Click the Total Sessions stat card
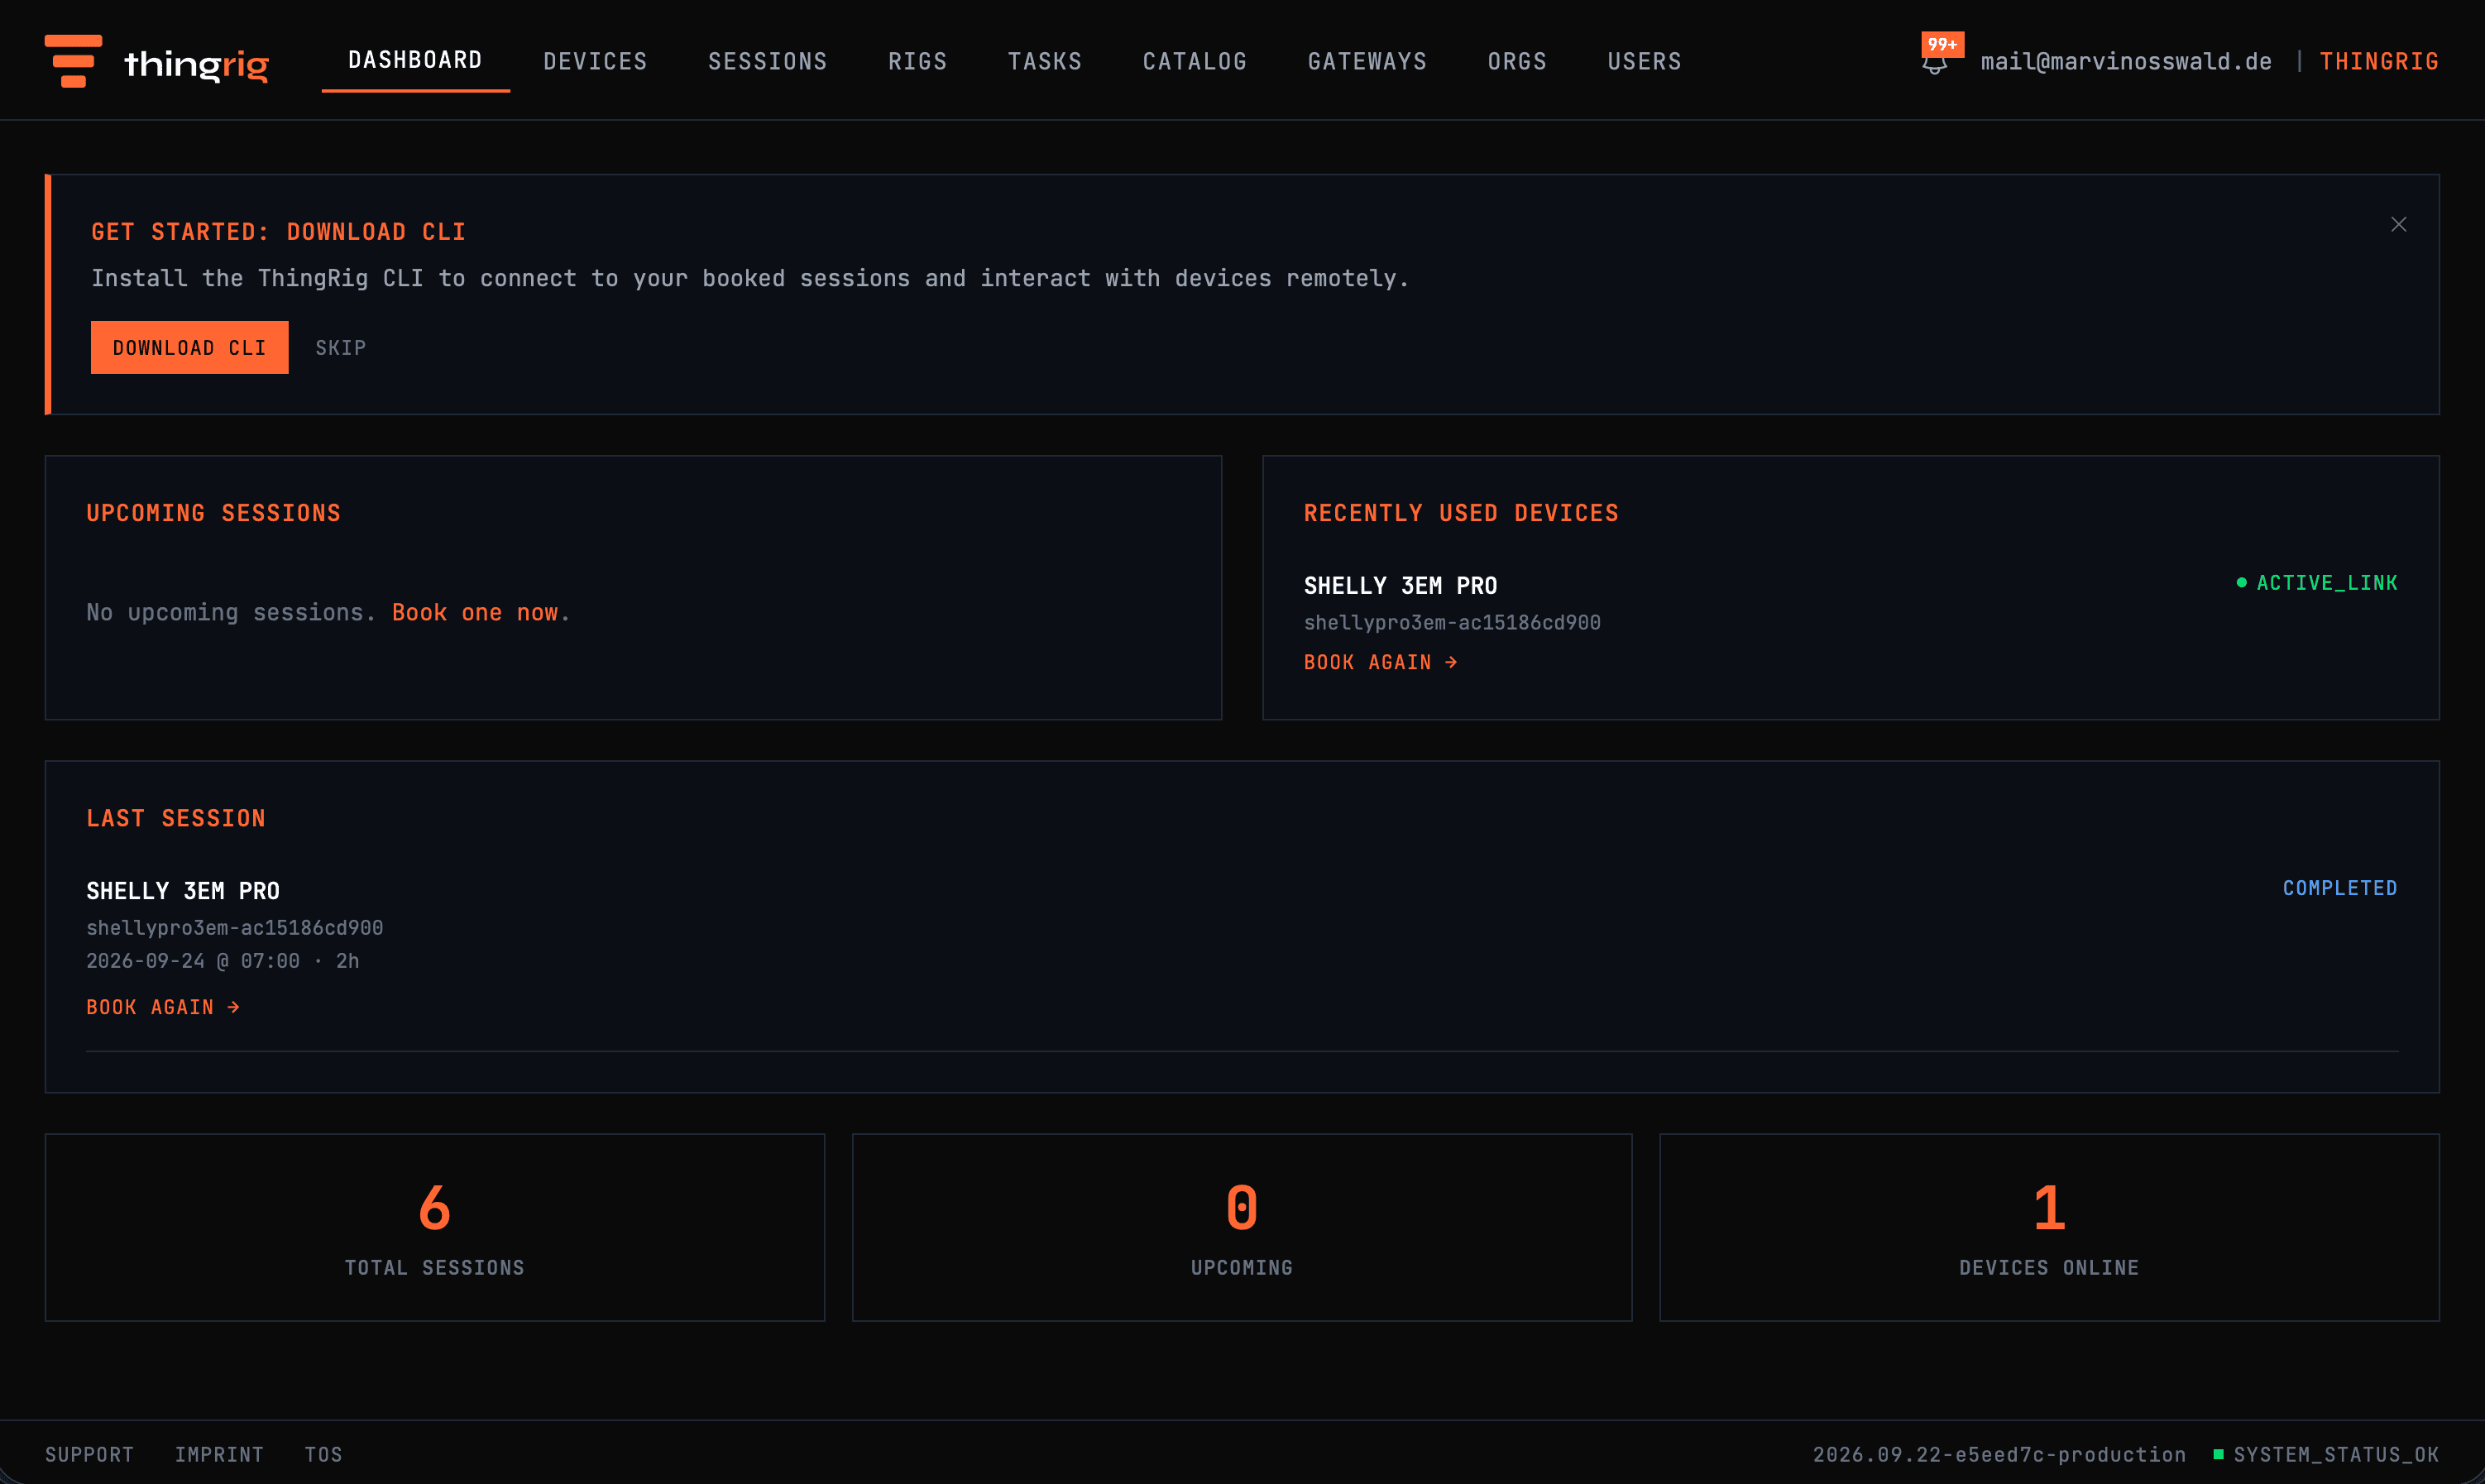Image resolution: width=2485 pixels, height=1484 pixels. 435,1227
